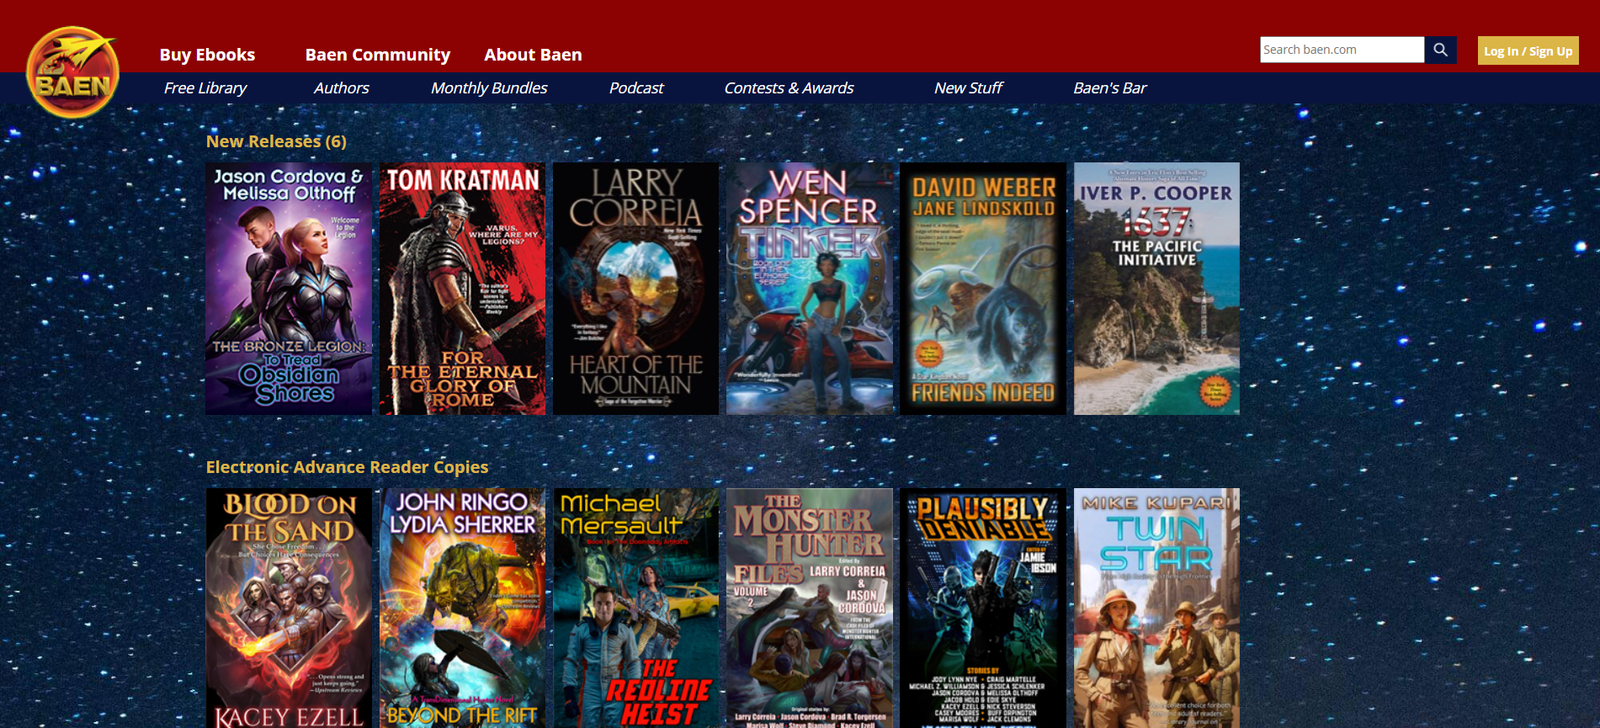Click the Search baen.com field
The height and width of the screenshot is (728, 1600).
point(1342,50)
